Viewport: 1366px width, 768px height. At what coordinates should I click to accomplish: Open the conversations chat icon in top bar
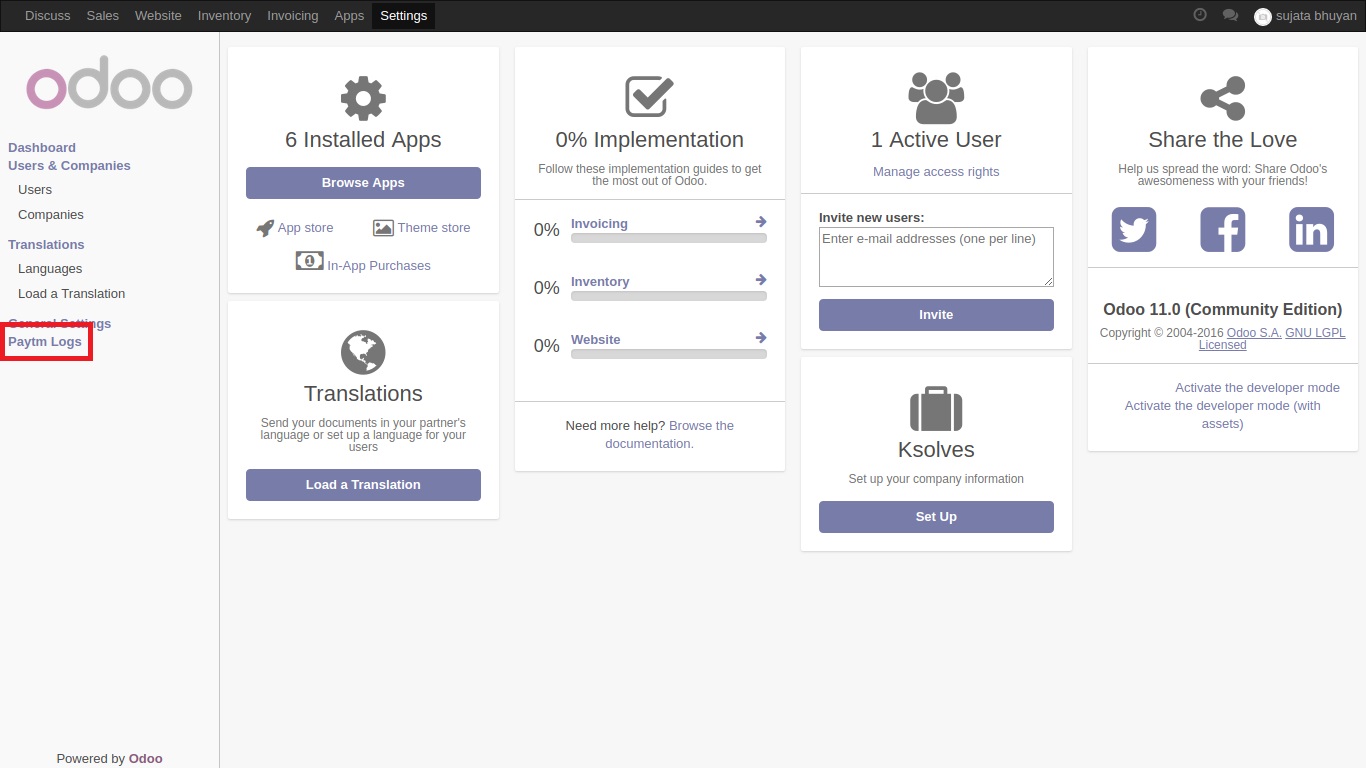1230,16
